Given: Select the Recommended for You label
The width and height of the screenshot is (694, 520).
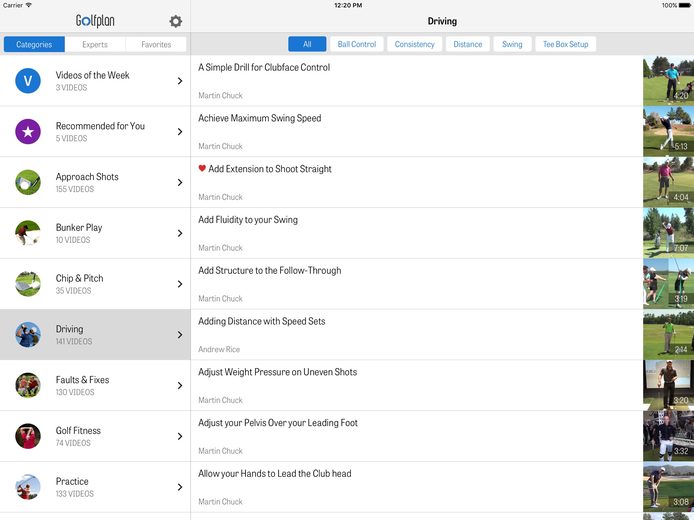Looking at the screenshot, I should [100, 126].
